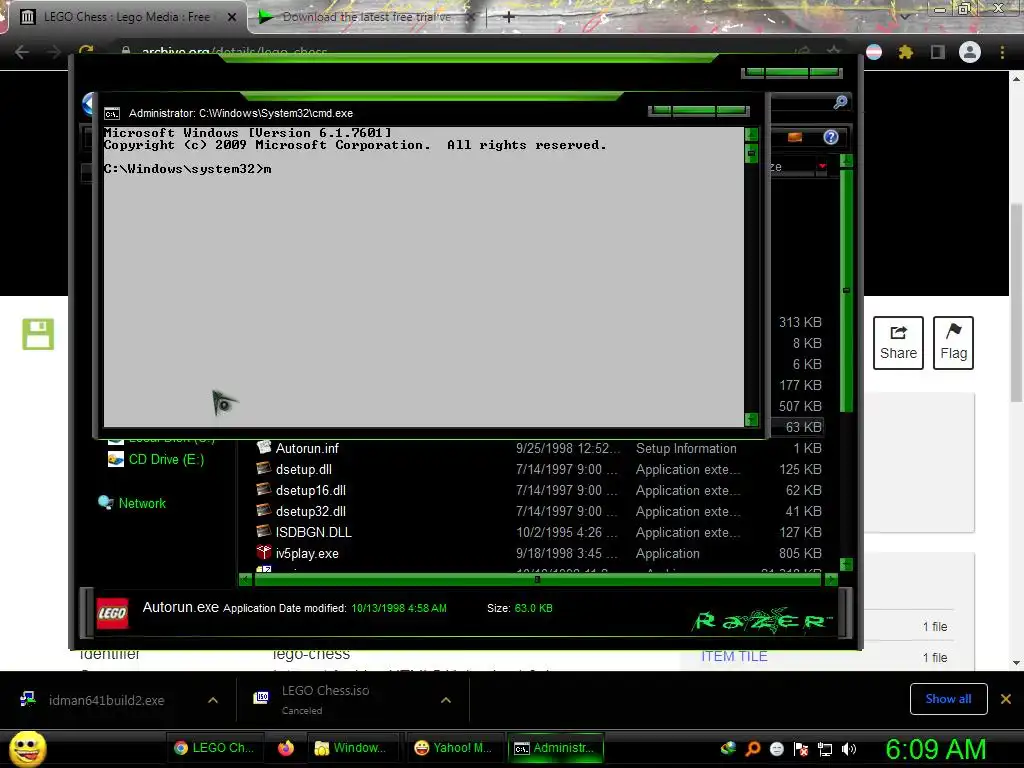Open Chrome three-dot menu

1002,52
